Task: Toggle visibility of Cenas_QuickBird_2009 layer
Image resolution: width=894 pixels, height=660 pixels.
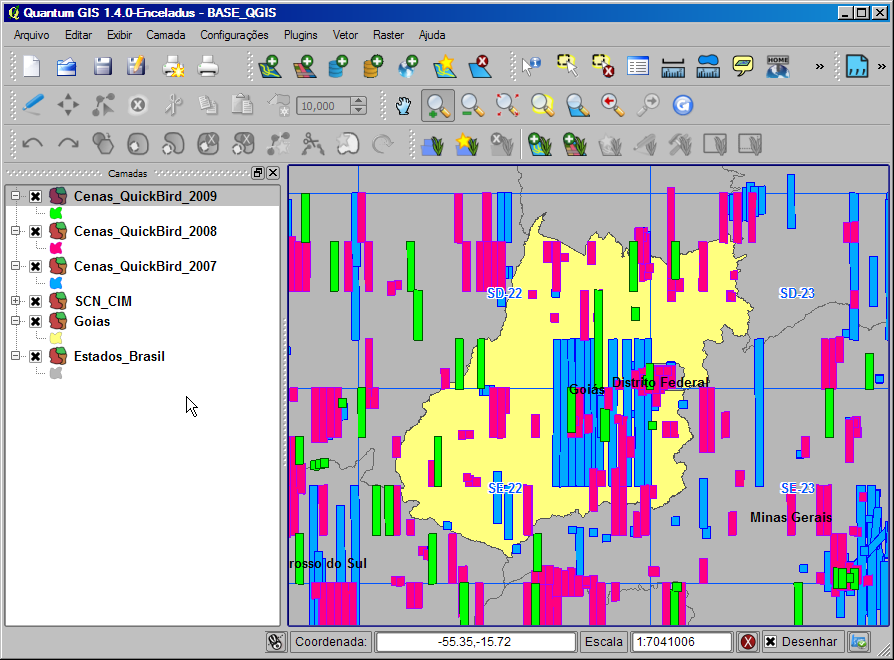Action: pos(35,197)
